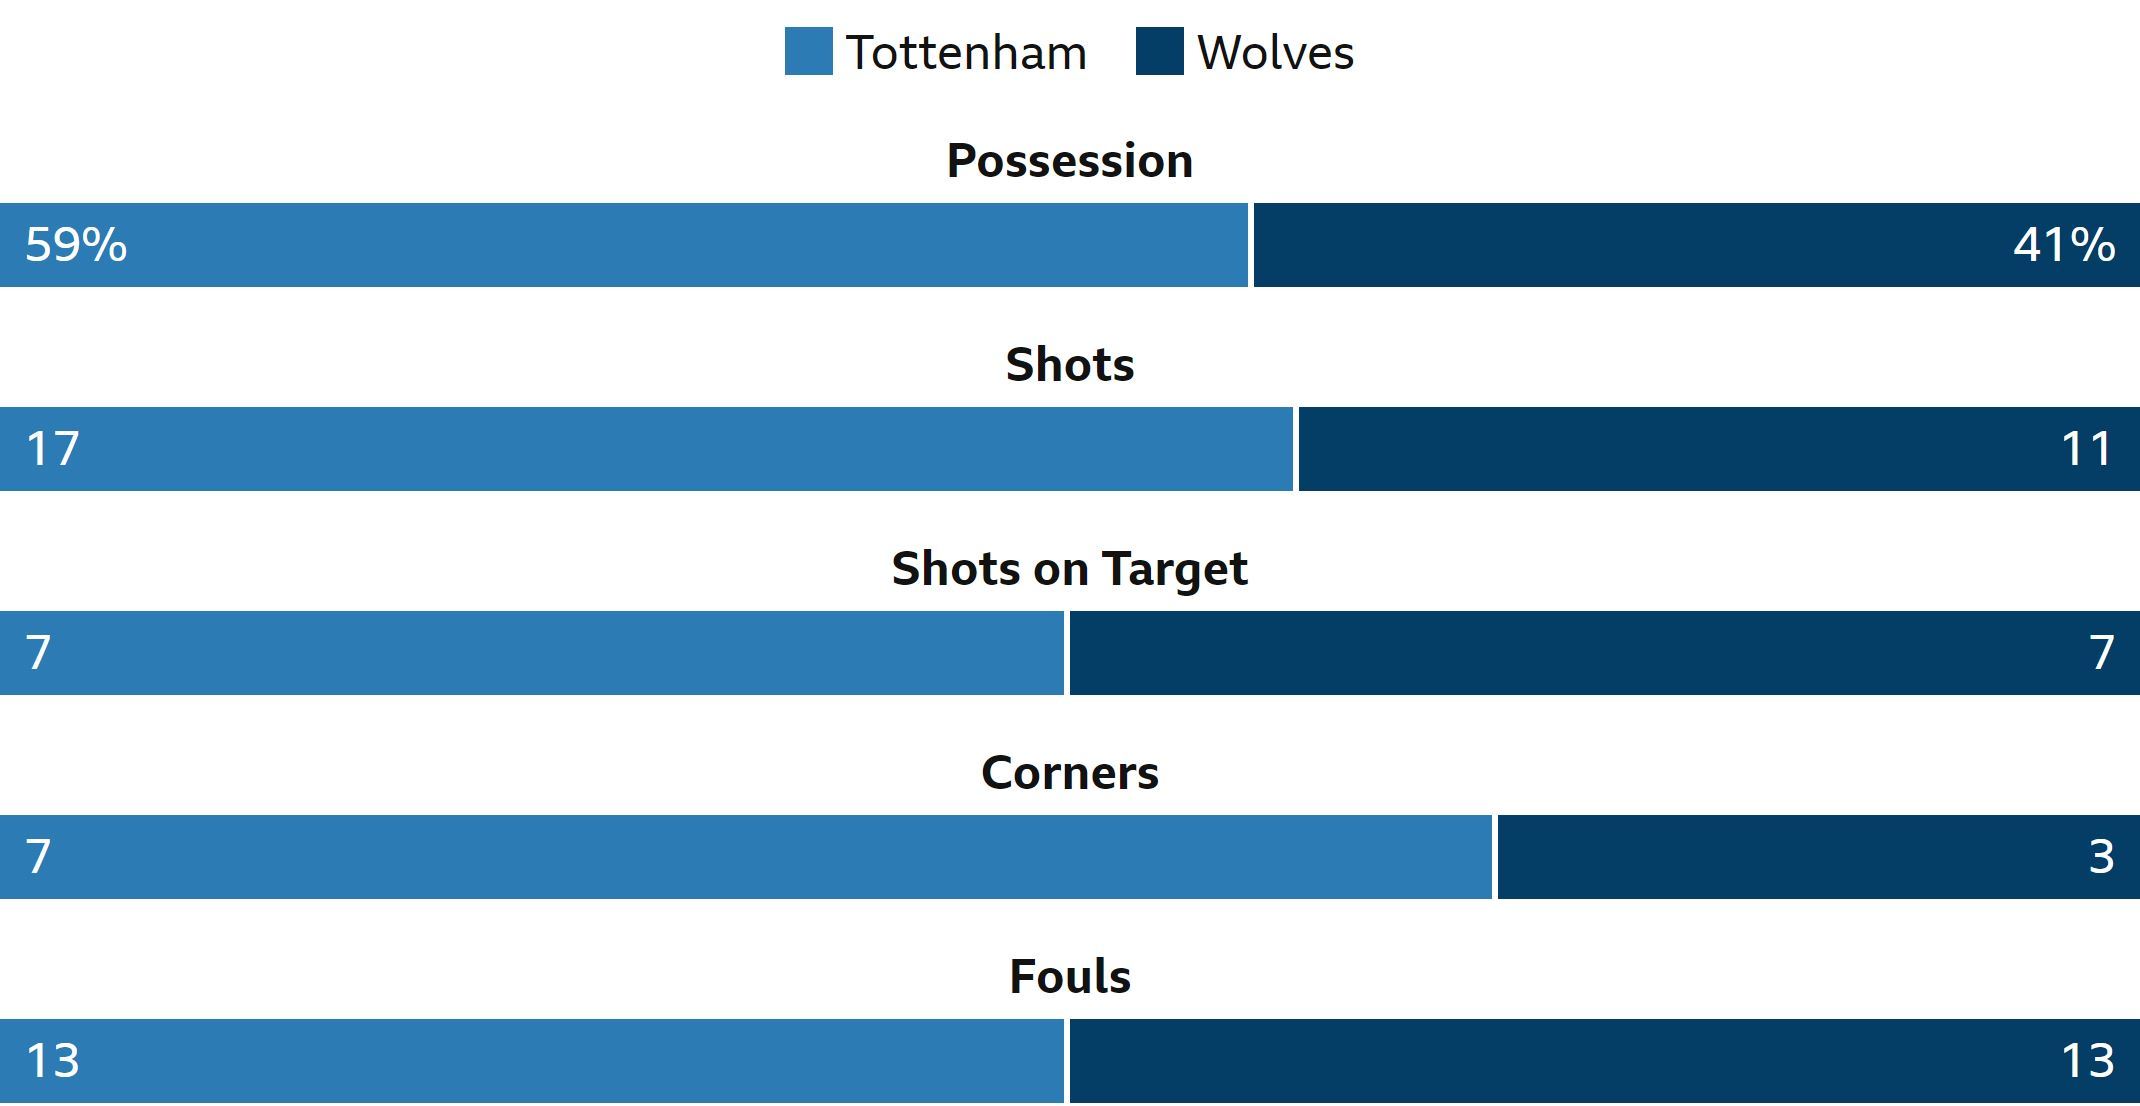Select Tottenham's 7 corners bar
Image resolution: width=2140 pixels, height=1106 pixels.
click(x=746, y=857)
